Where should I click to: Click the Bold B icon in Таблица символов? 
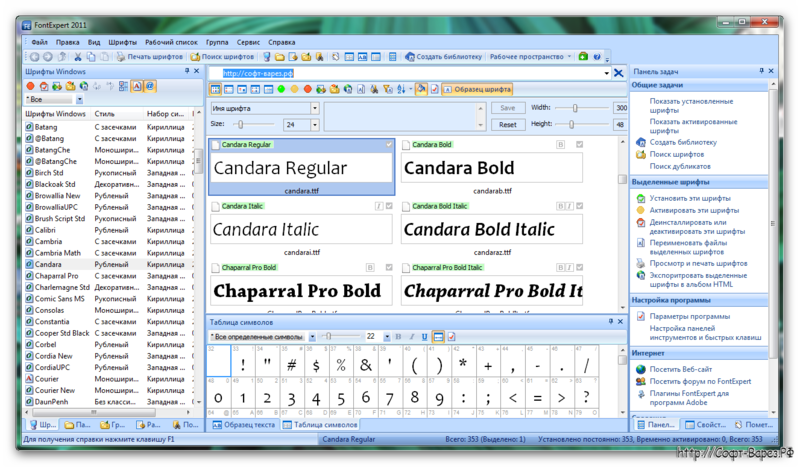pos(398,337)
